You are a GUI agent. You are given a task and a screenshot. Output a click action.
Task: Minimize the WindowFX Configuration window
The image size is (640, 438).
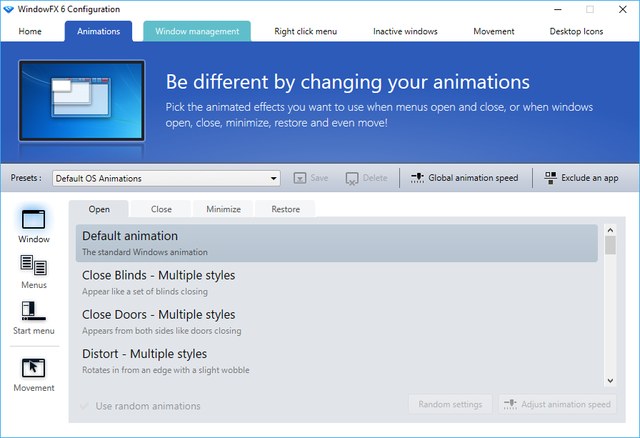pos(558,9)
